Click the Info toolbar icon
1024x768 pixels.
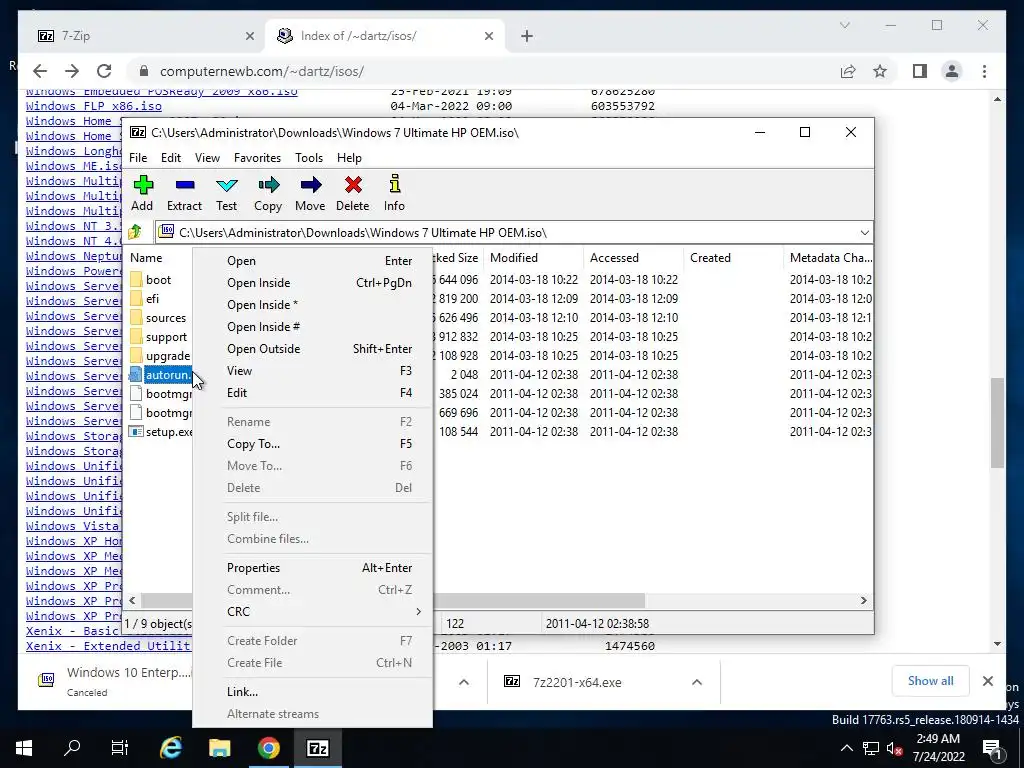coord(394,184)
